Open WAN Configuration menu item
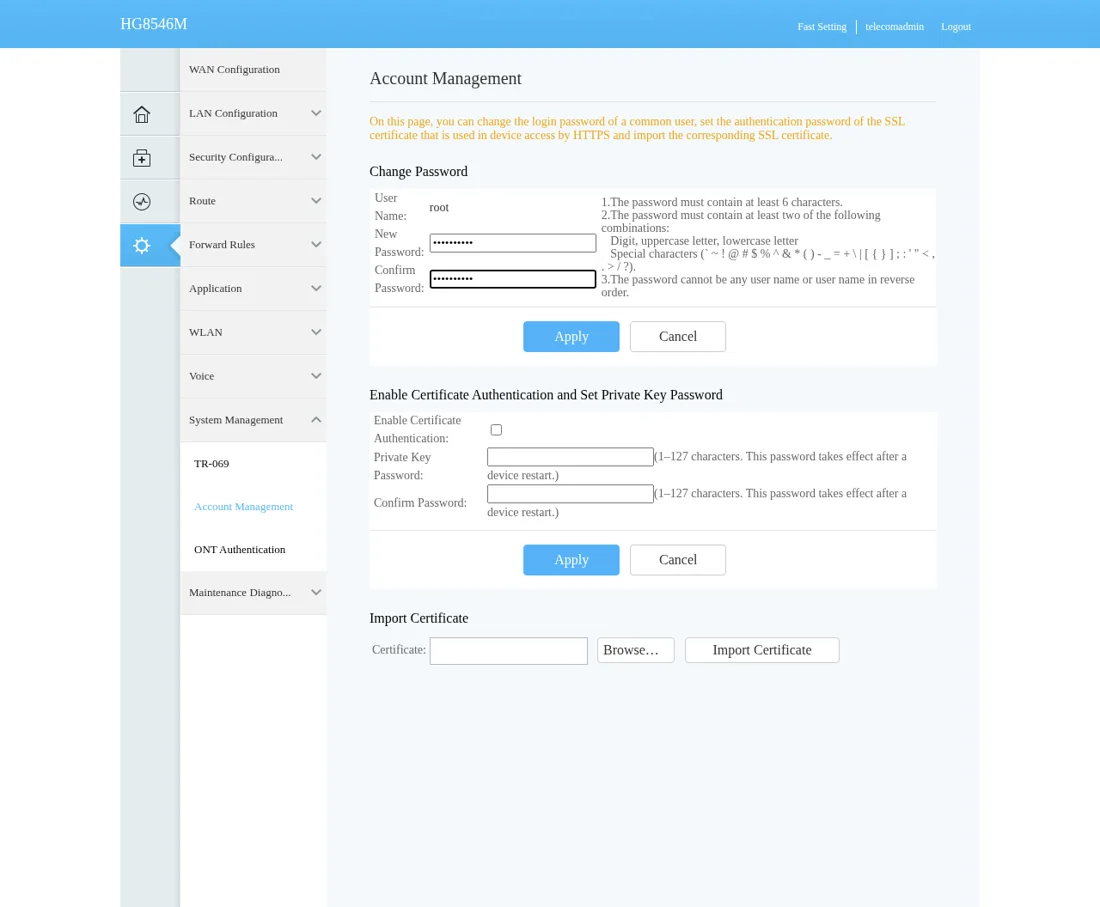The image size is (1100, 907). coord(253,69)
